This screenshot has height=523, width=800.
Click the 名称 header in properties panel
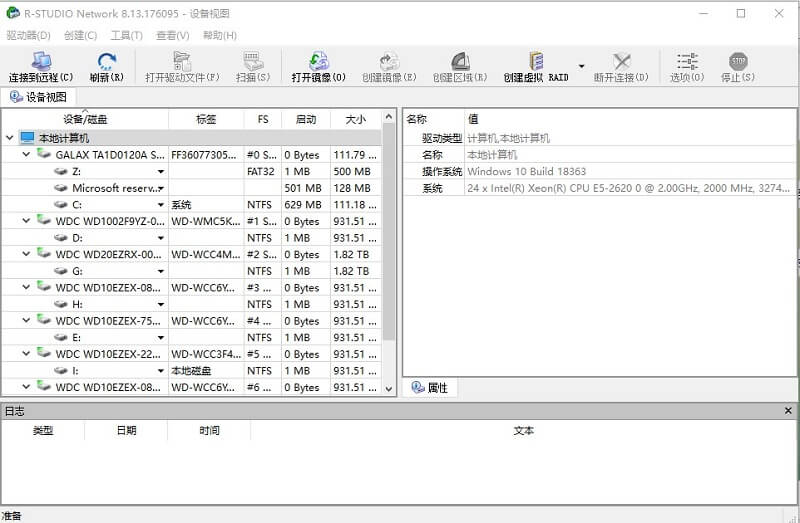tap(416, 119)
